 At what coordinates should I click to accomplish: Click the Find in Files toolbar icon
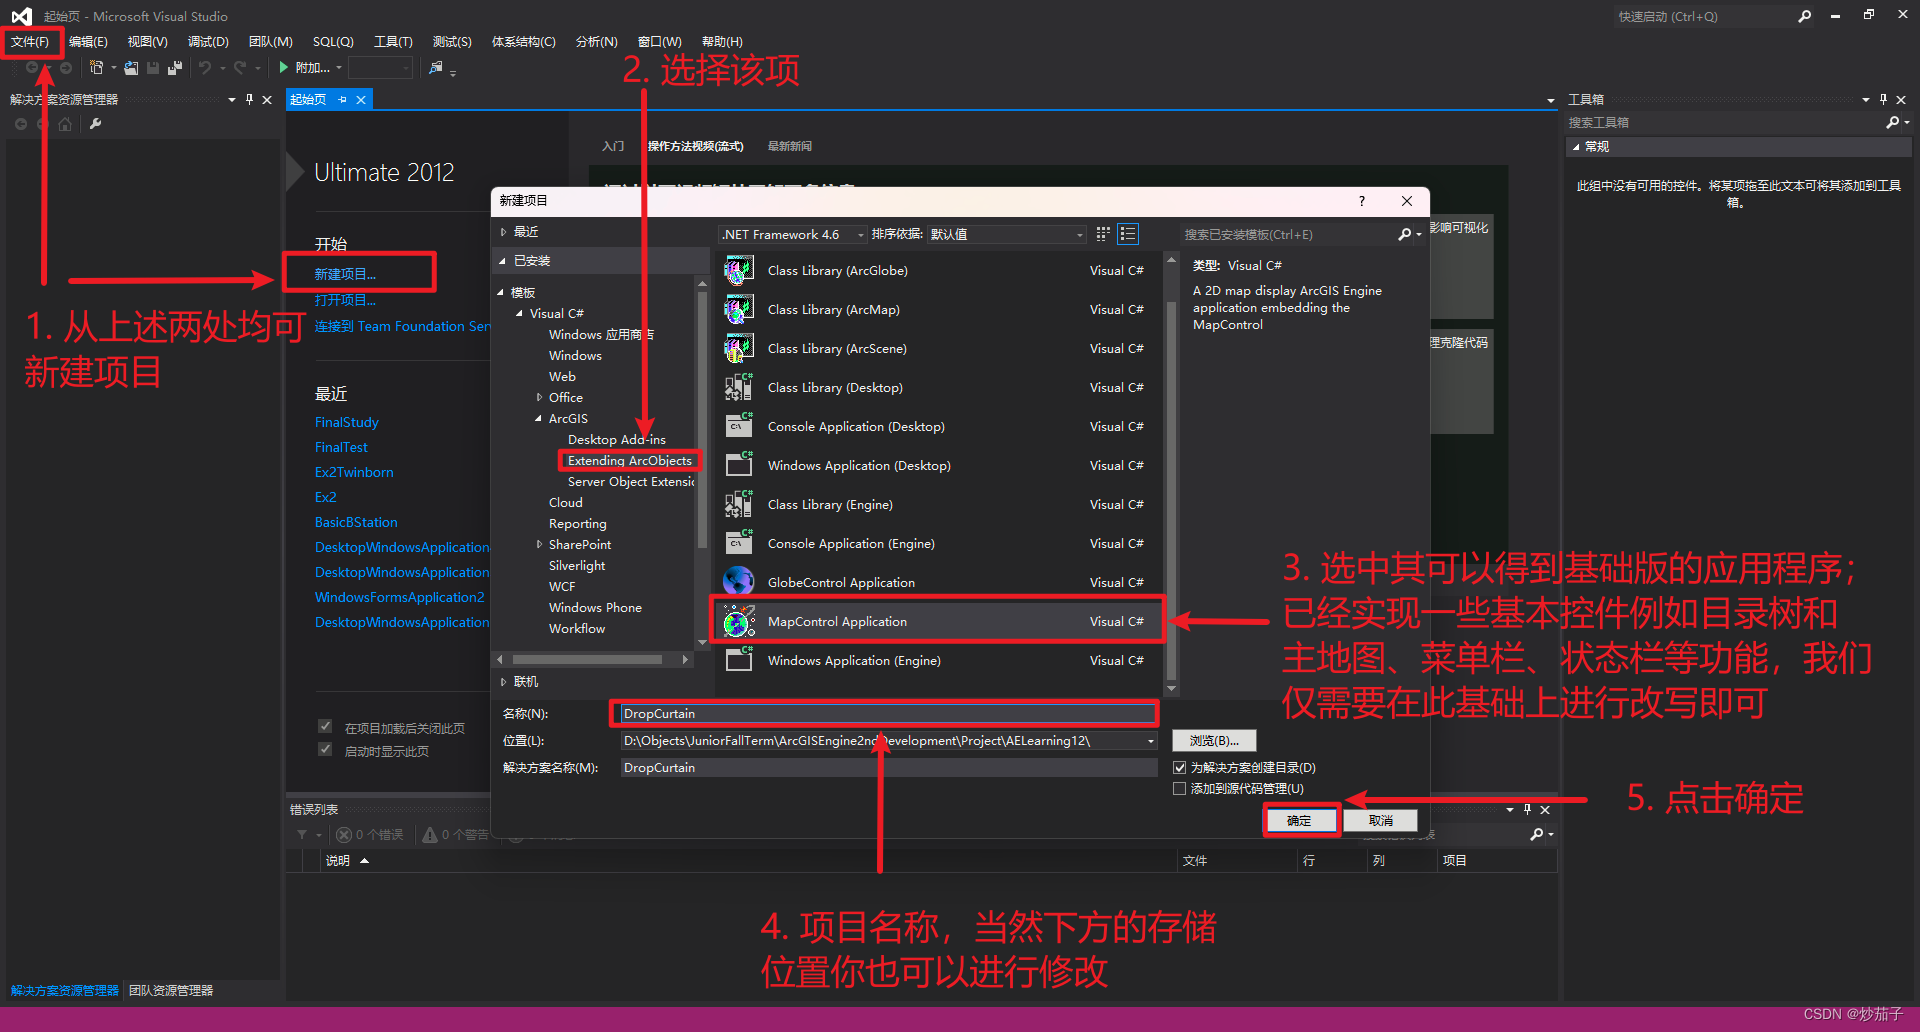(x=436, y=68)
